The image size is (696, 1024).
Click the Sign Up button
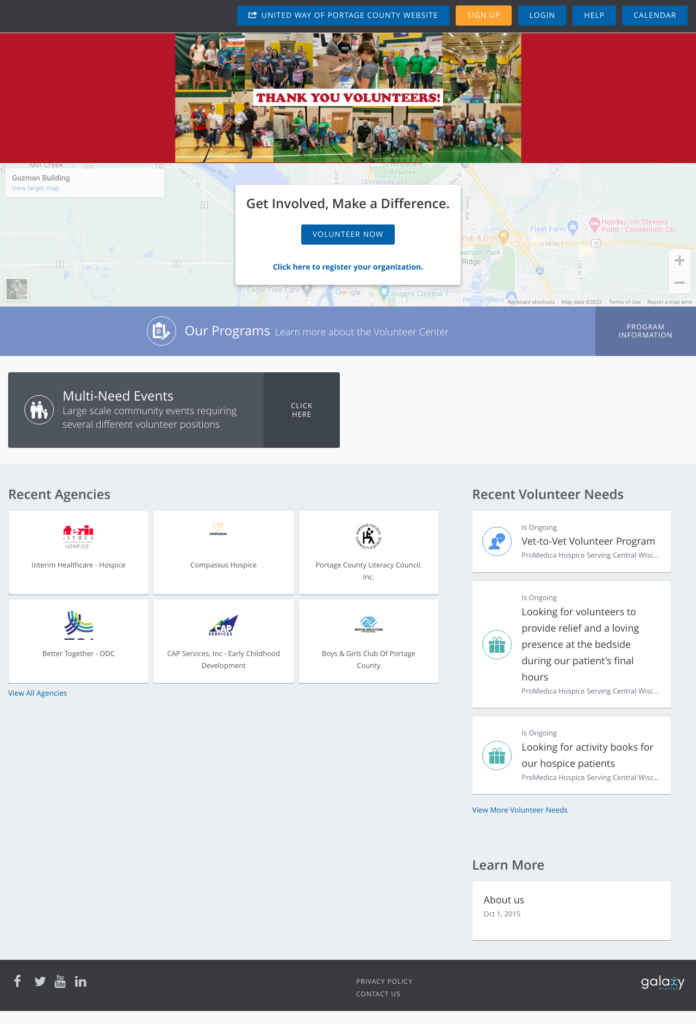pos(483,15)
